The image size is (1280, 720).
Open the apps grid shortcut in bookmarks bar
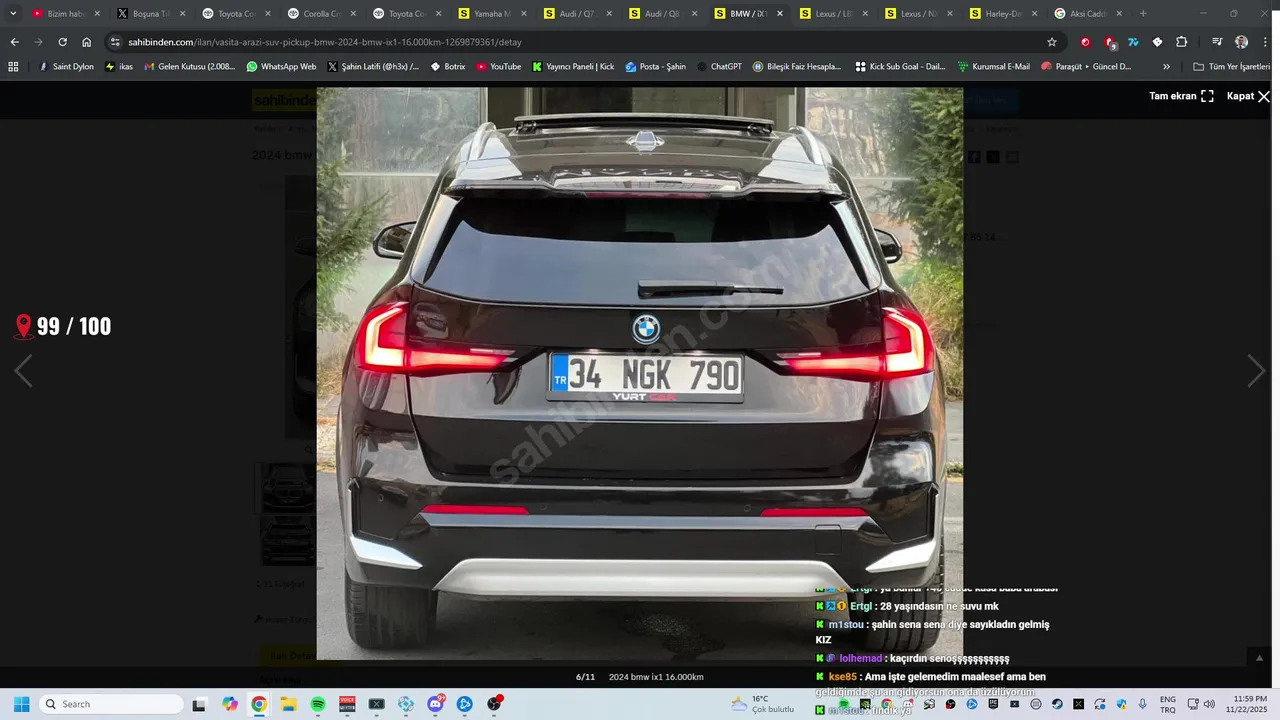[13, 67]
